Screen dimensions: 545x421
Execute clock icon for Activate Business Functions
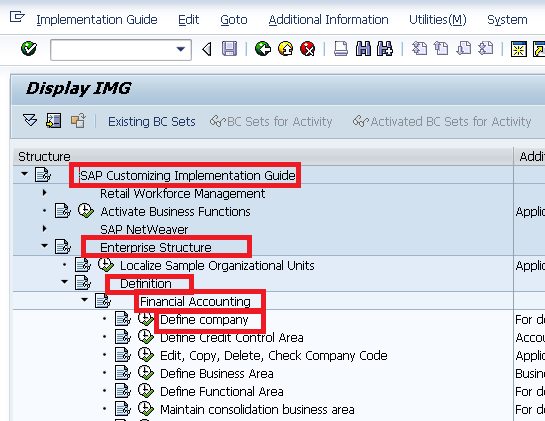(86, 211)
